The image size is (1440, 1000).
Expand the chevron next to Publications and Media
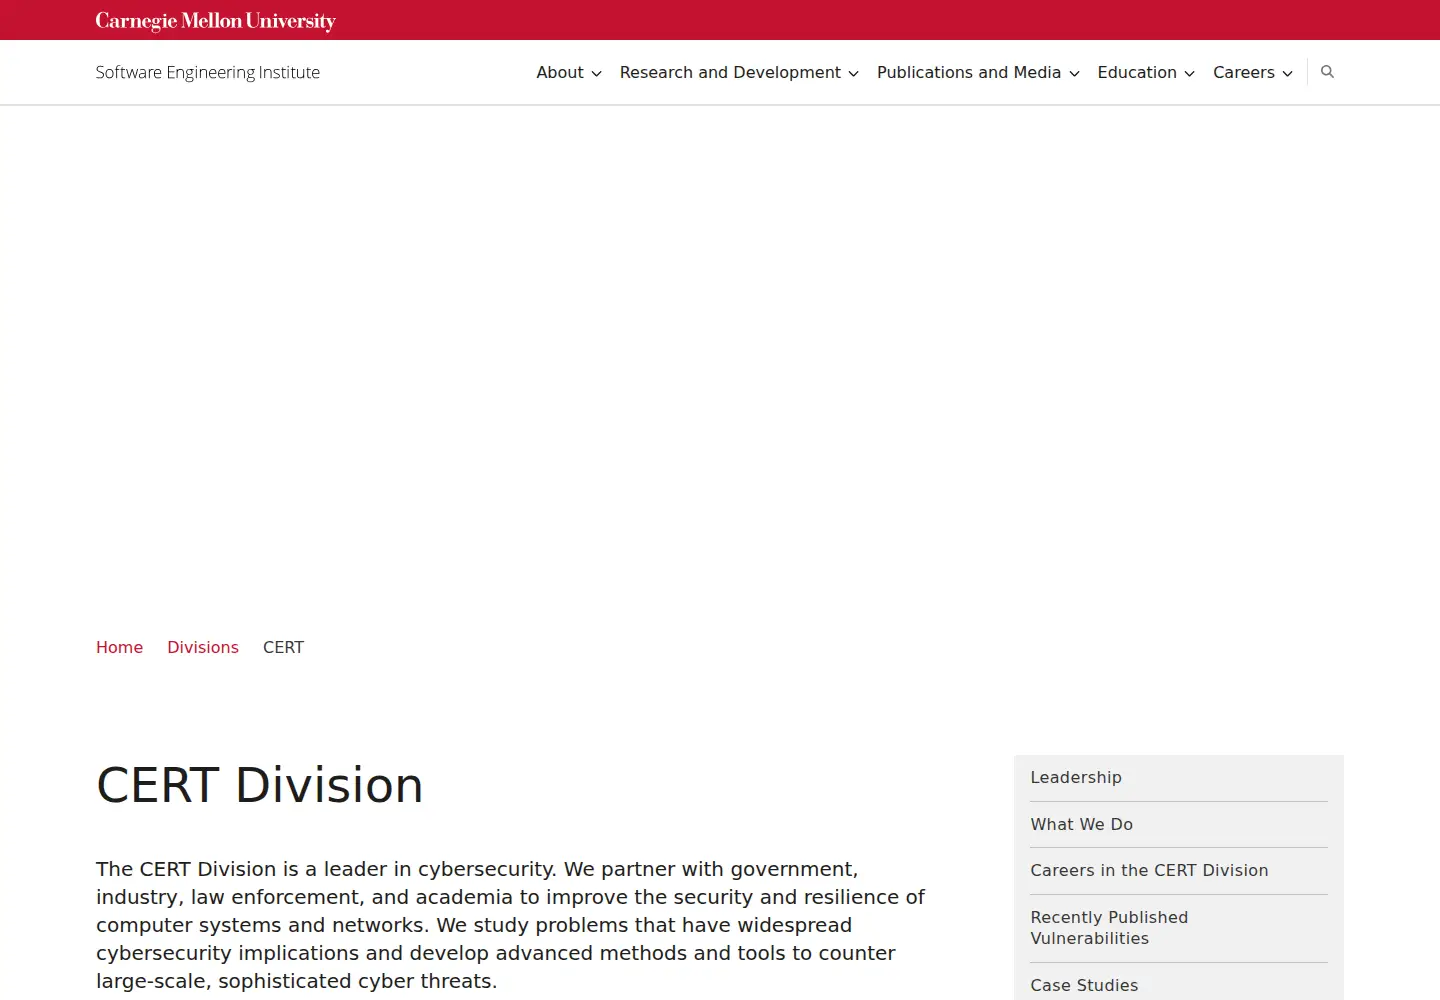pos(1074,74)
